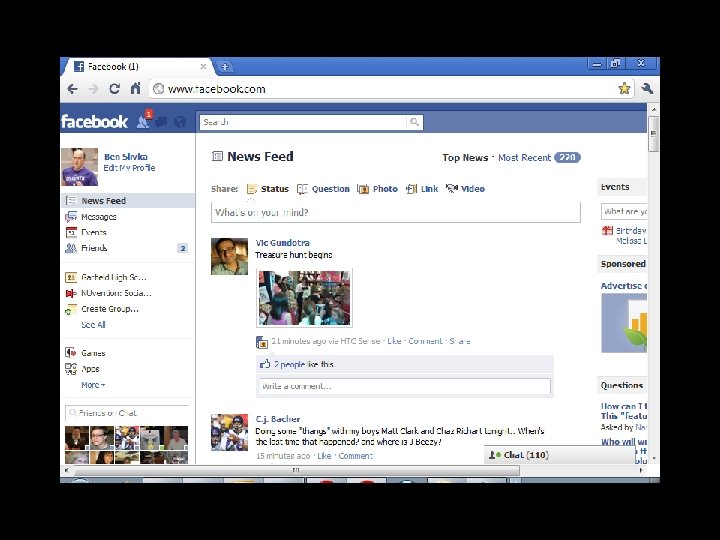Click Comment on Vic Gundotra's post
720x540 pixels.
(425, 341)
